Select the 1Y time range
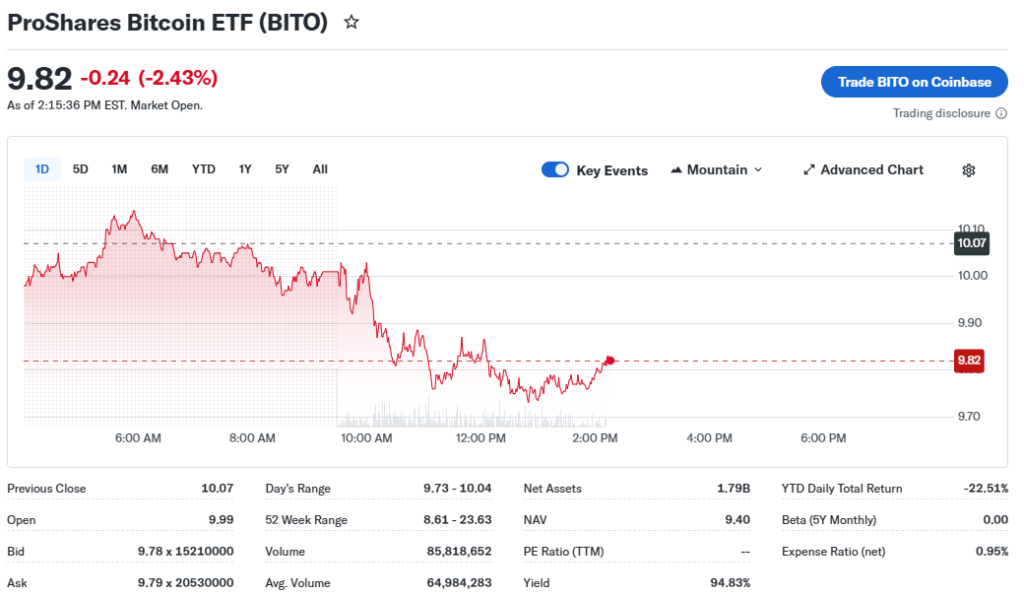This screenshot has width=1024, height=596. tap(245, 169)
